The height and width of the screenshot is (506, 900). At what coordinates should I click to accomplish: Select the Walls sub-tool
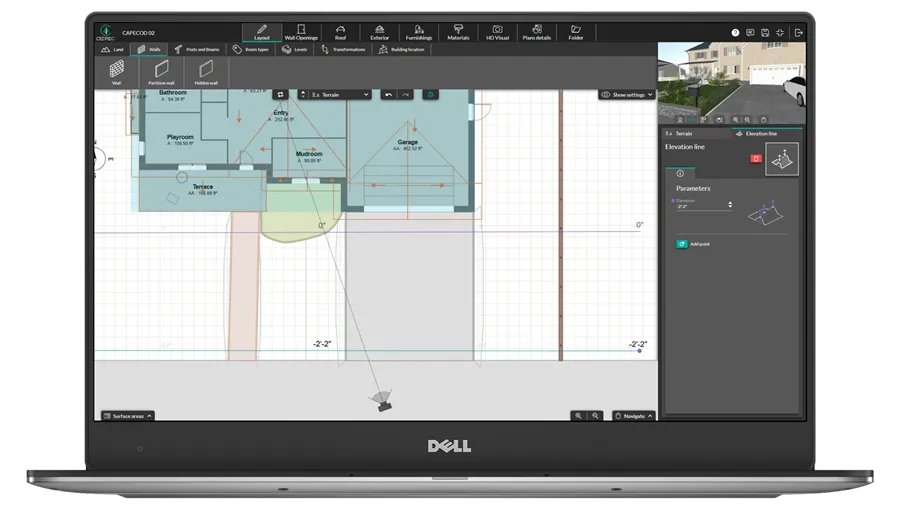[149, 49]
